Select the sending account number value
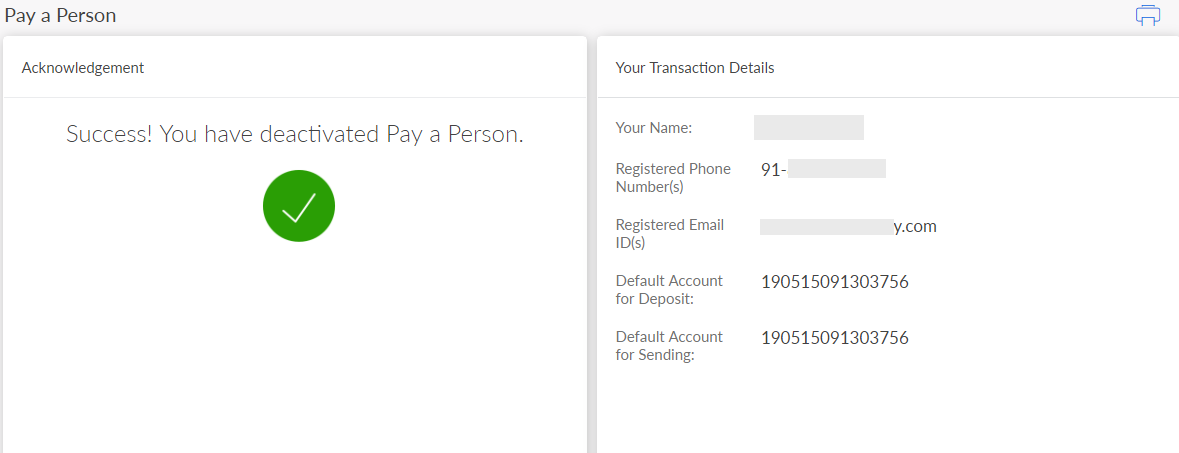This screenshot has height=453, width=1179. (834, 338)
